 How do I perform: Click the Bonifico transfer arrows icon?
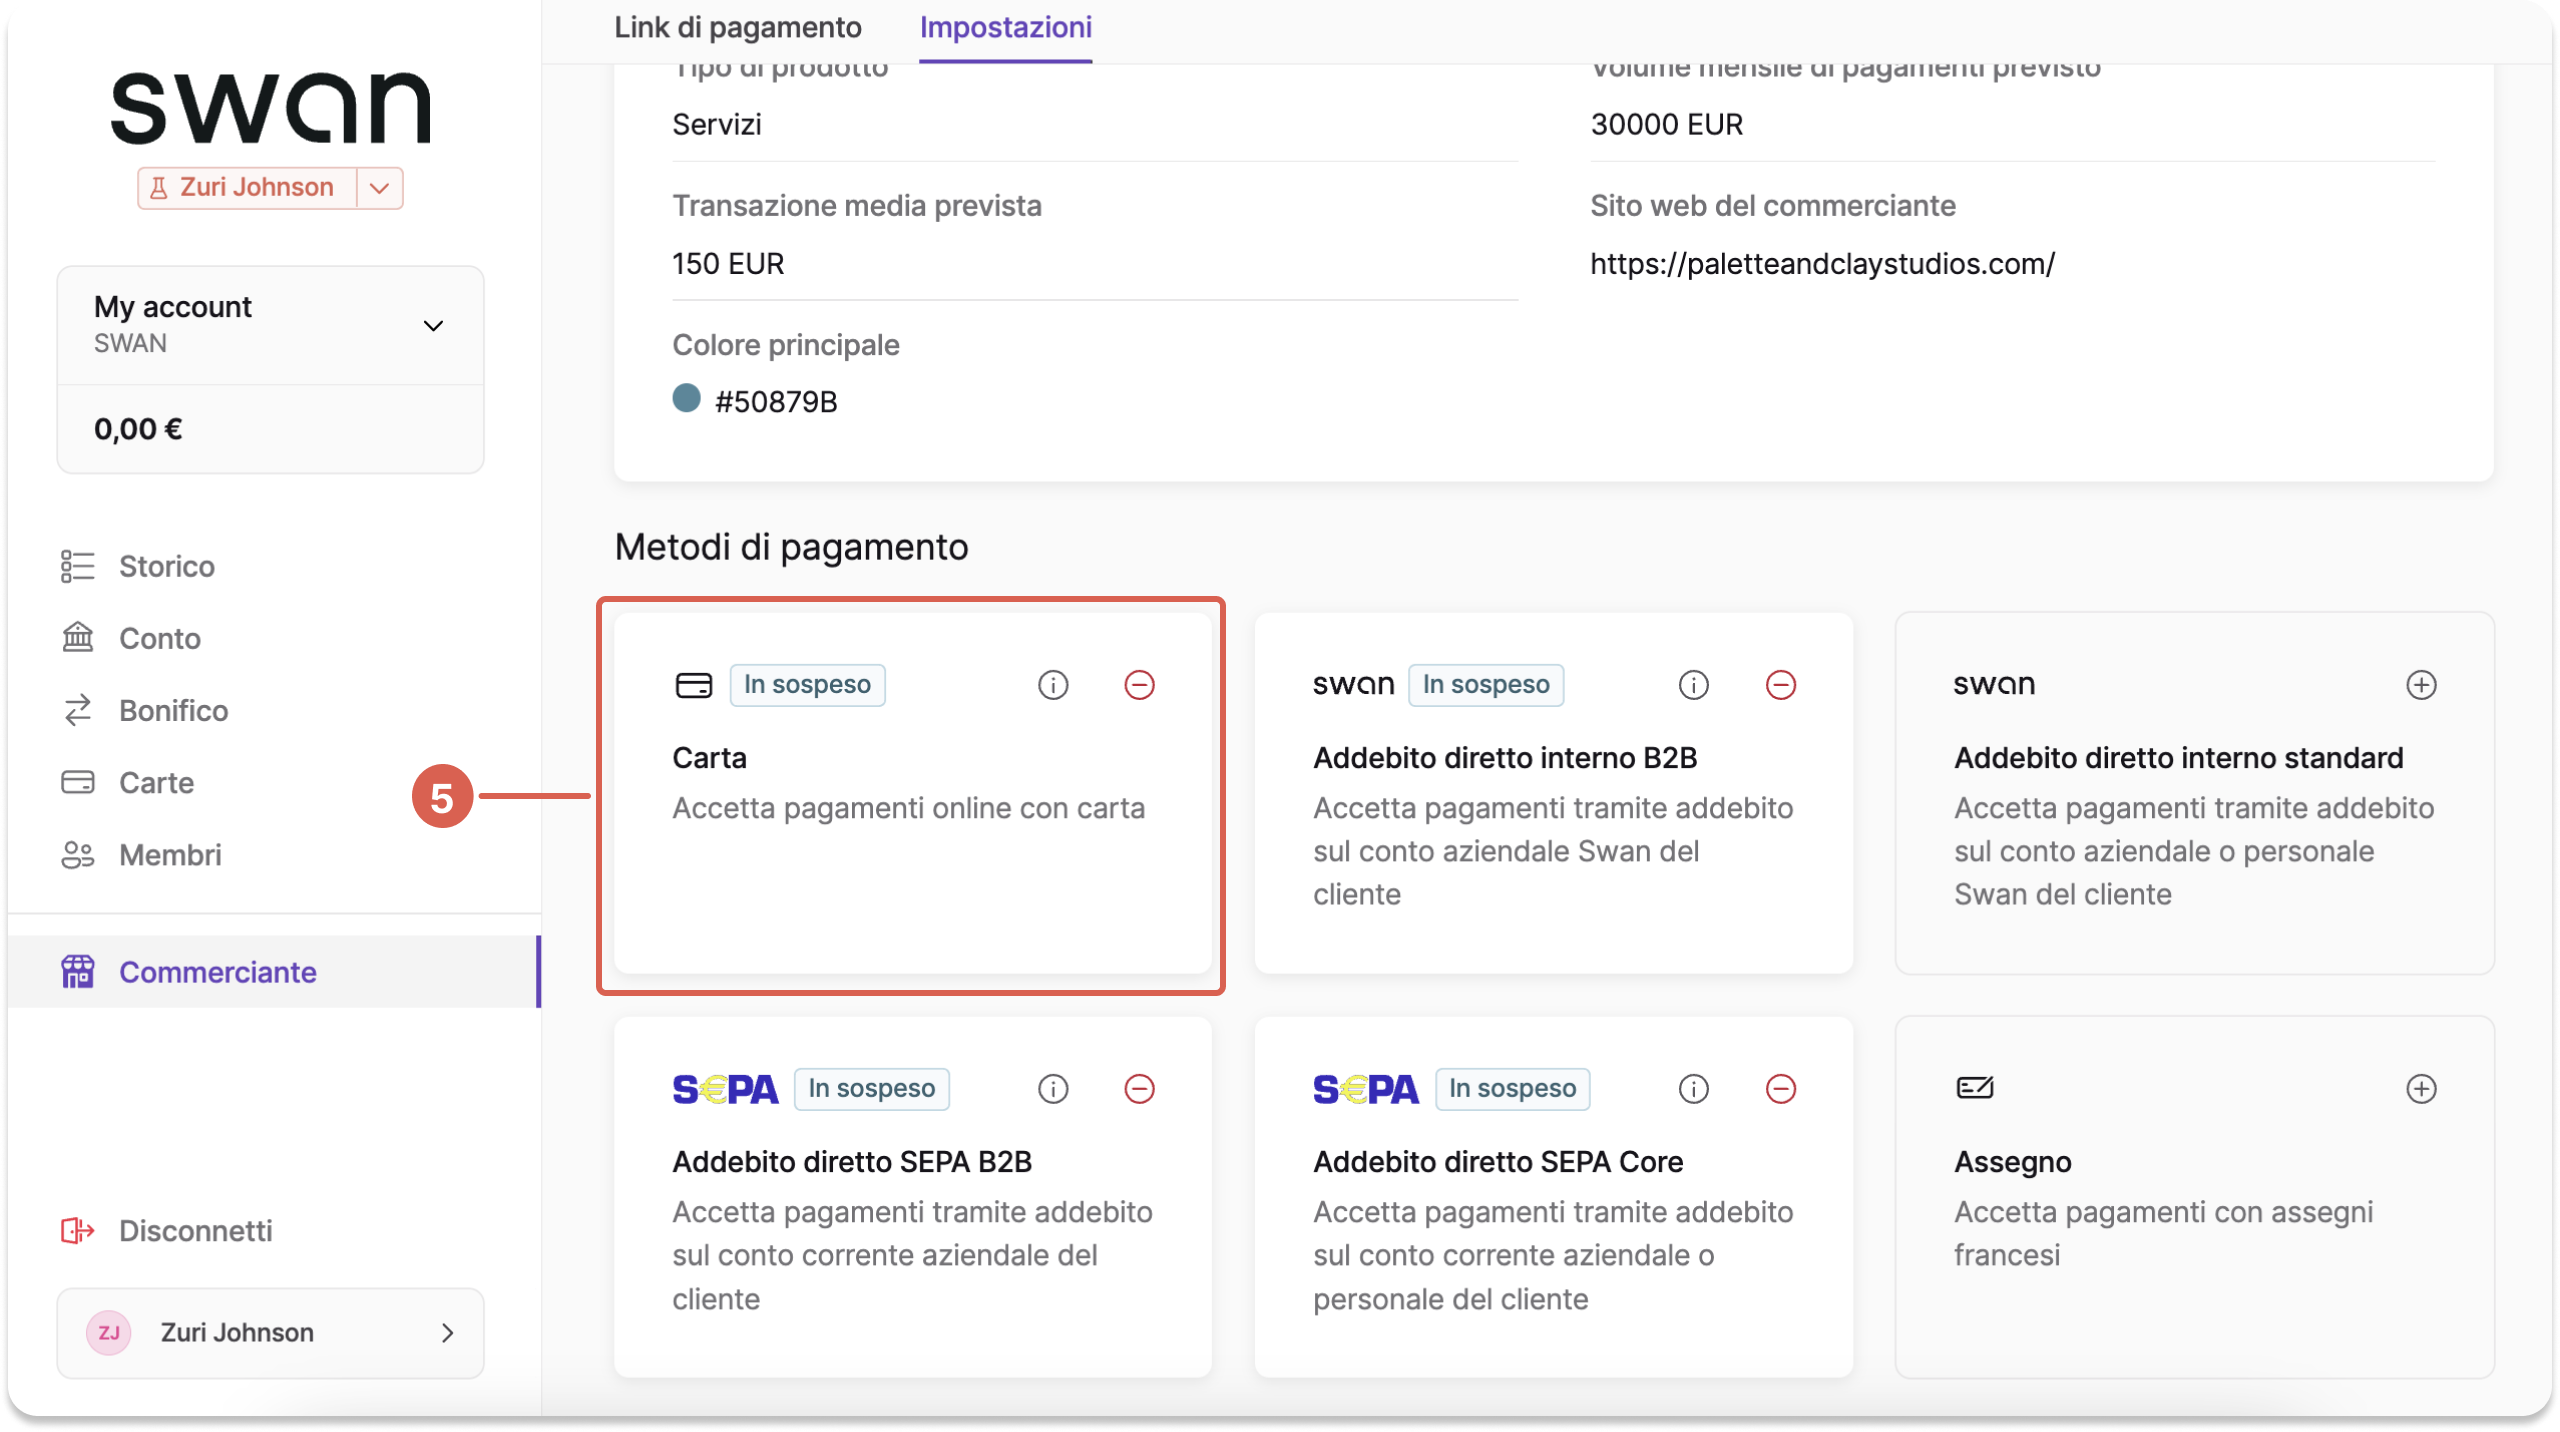[77, 710]
